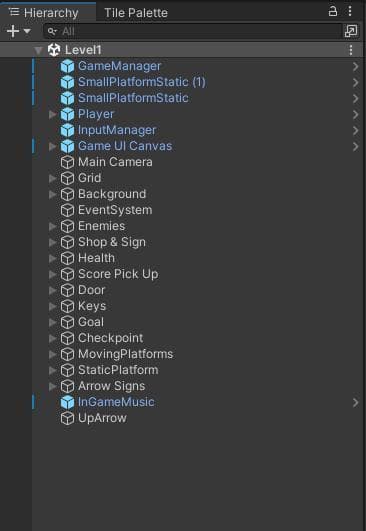Open the create object plus dropdown

(19, 31)
